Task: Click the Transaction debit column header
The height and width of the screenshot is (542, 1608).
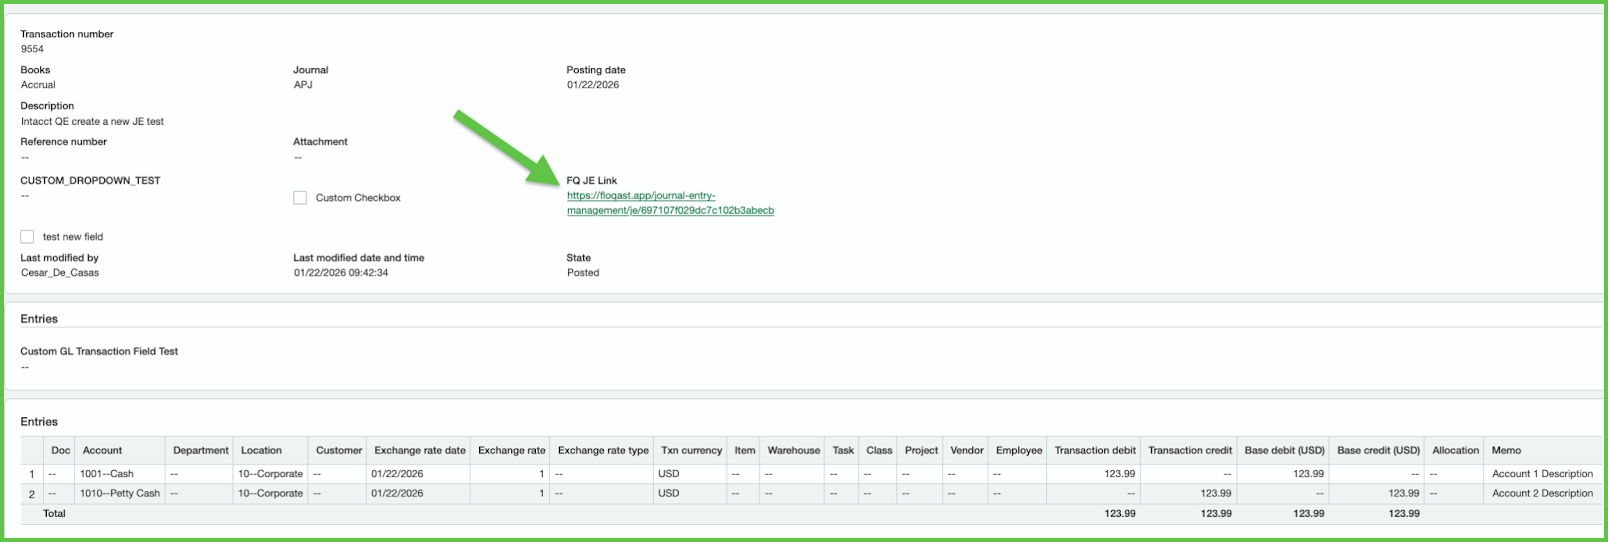Action: [1094, 450]
